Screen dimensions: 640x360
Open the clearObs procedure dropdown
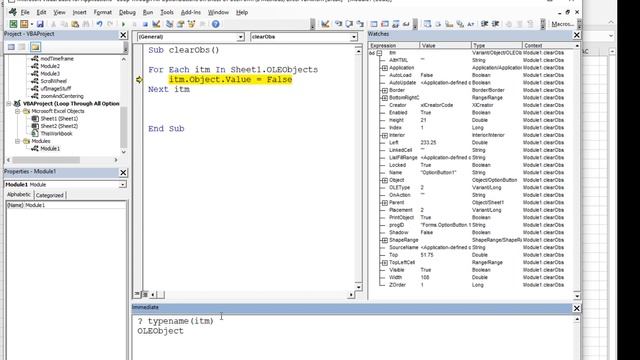(353, 37)
